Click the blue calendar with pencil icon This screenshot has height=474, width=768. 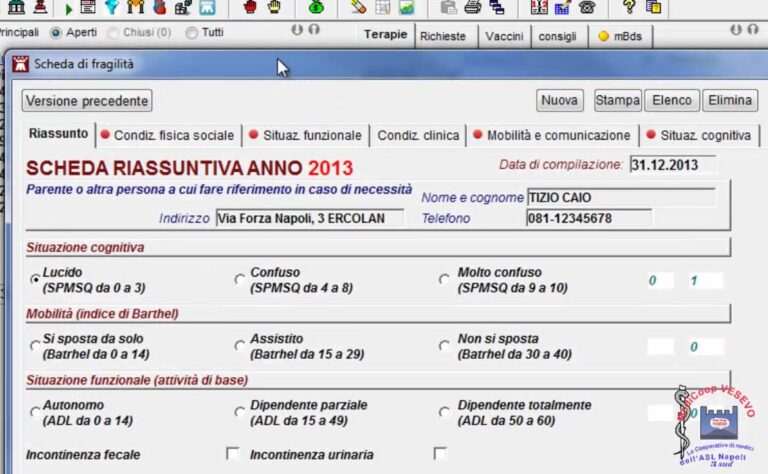[x=562, y=7]
